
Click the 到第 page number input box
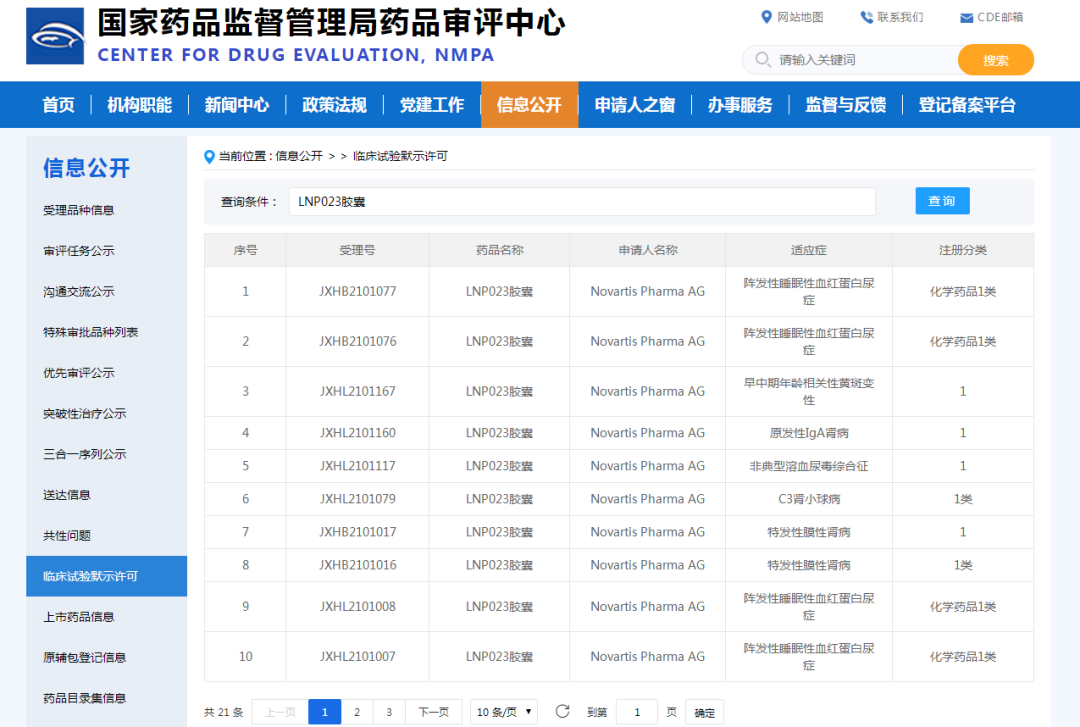tap(637, 711)
